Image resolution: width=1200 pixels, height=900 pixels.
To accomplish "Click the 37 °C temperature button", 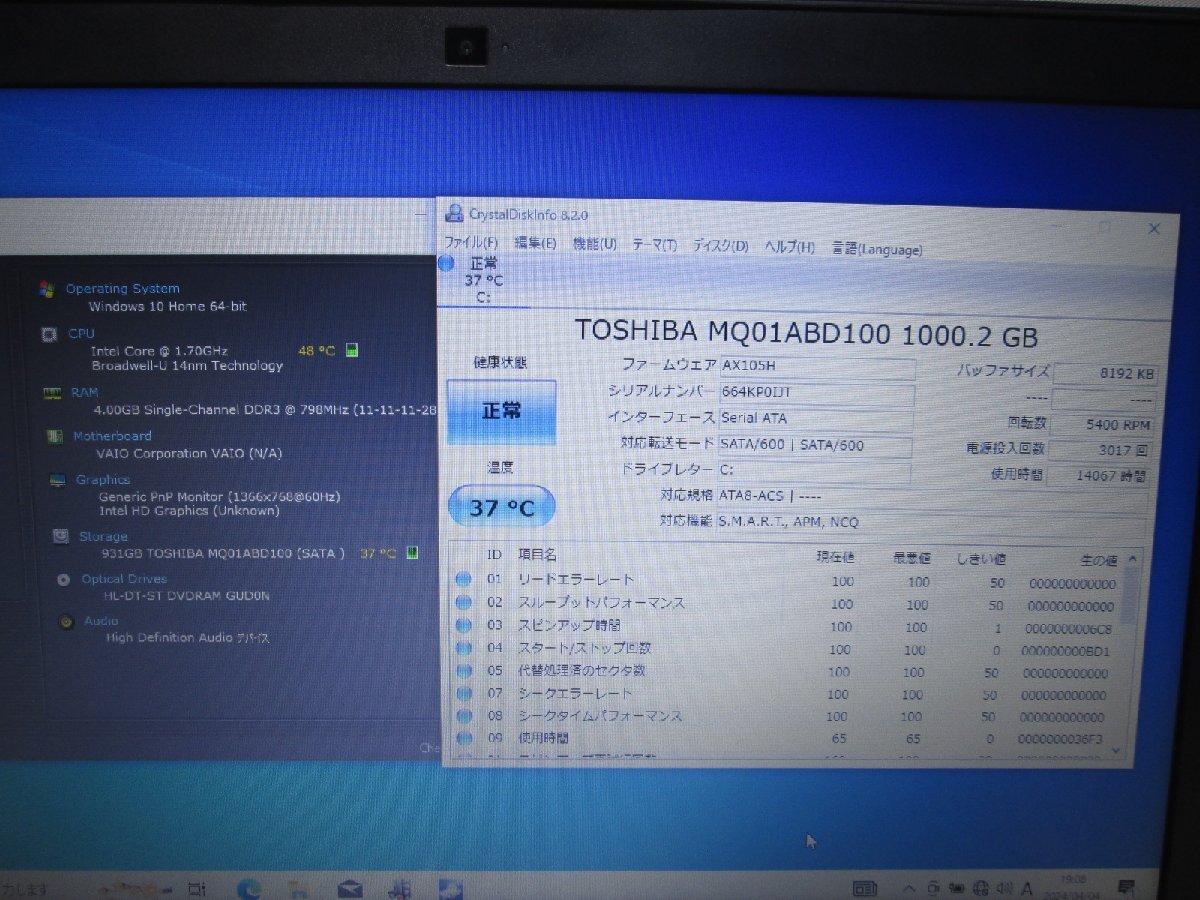I will (501, 507).
